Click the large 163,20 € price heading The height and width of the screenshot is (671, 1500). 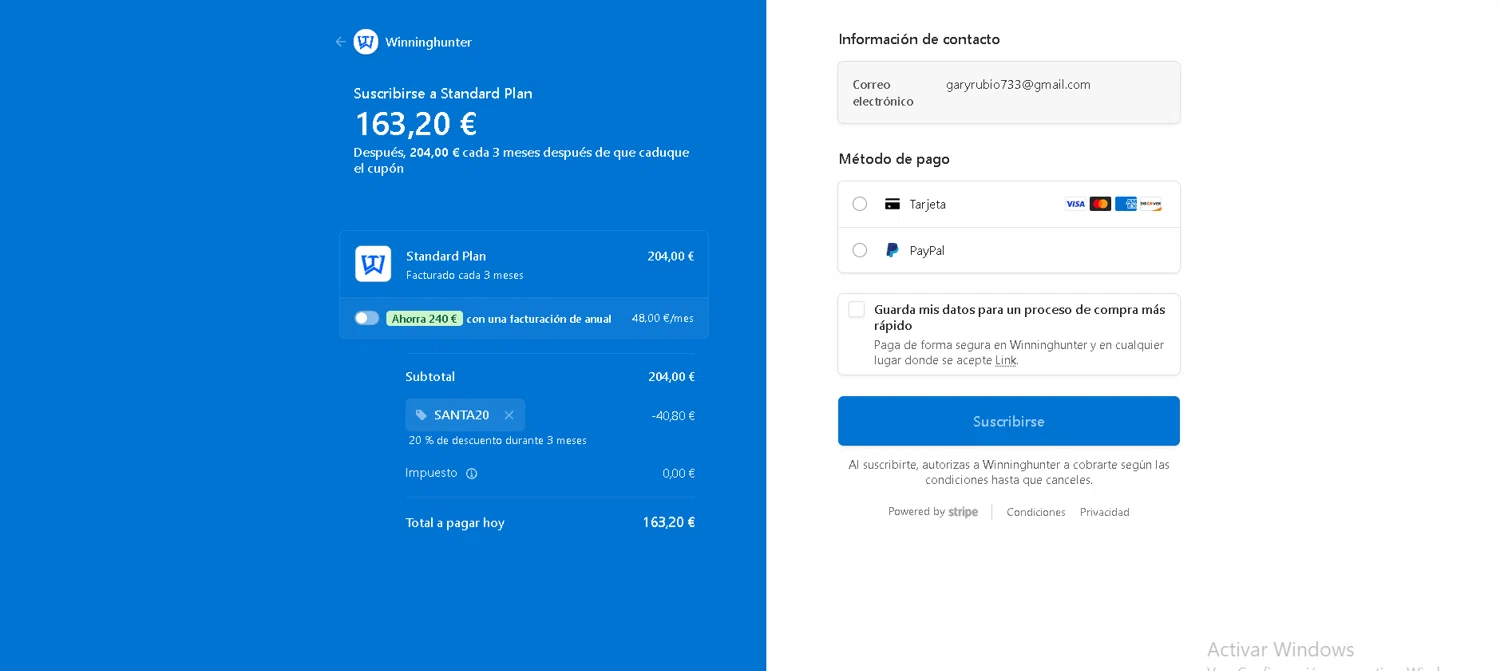pyautogui.click(x=415, y=124)
